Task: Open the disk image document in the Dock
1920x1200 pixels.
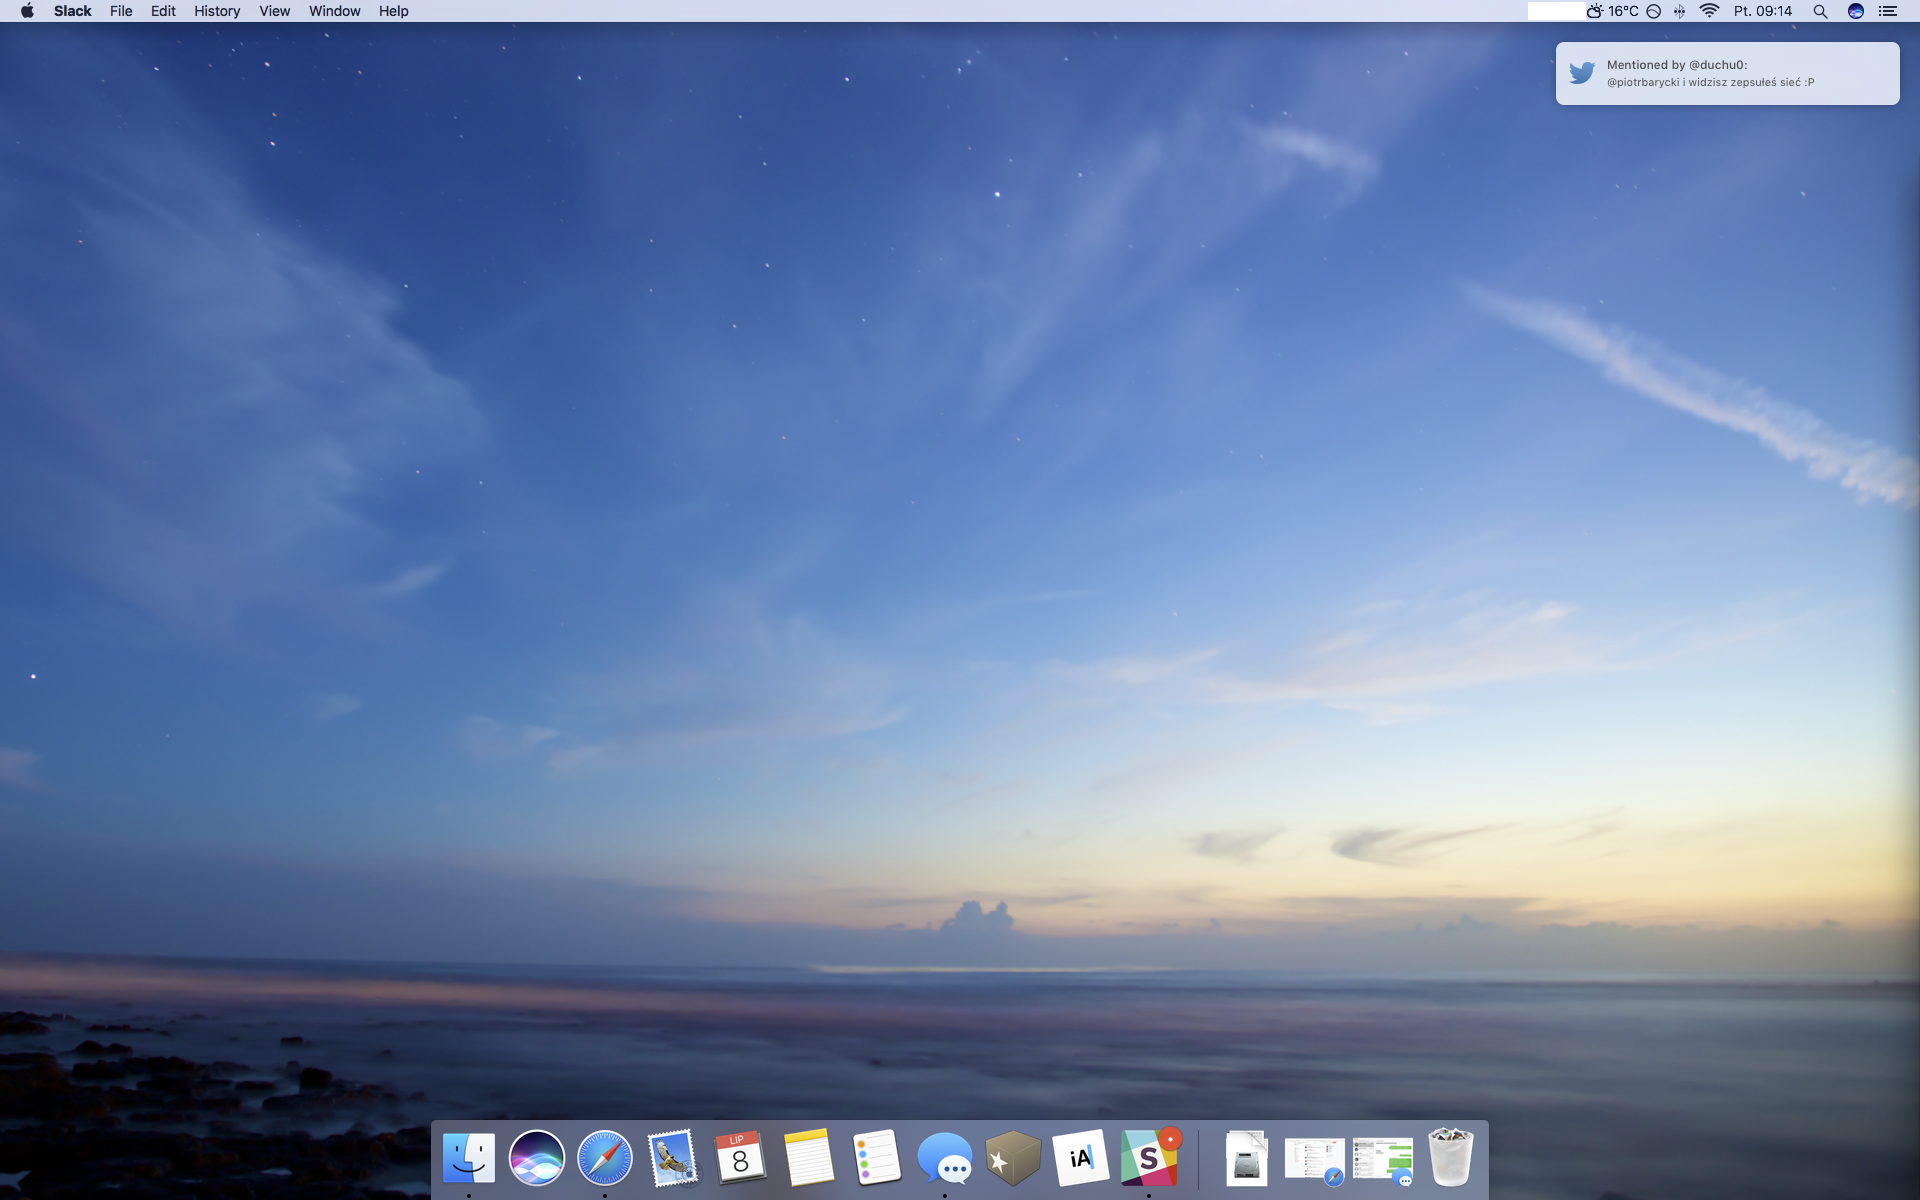Action: pos(1246,1158)
